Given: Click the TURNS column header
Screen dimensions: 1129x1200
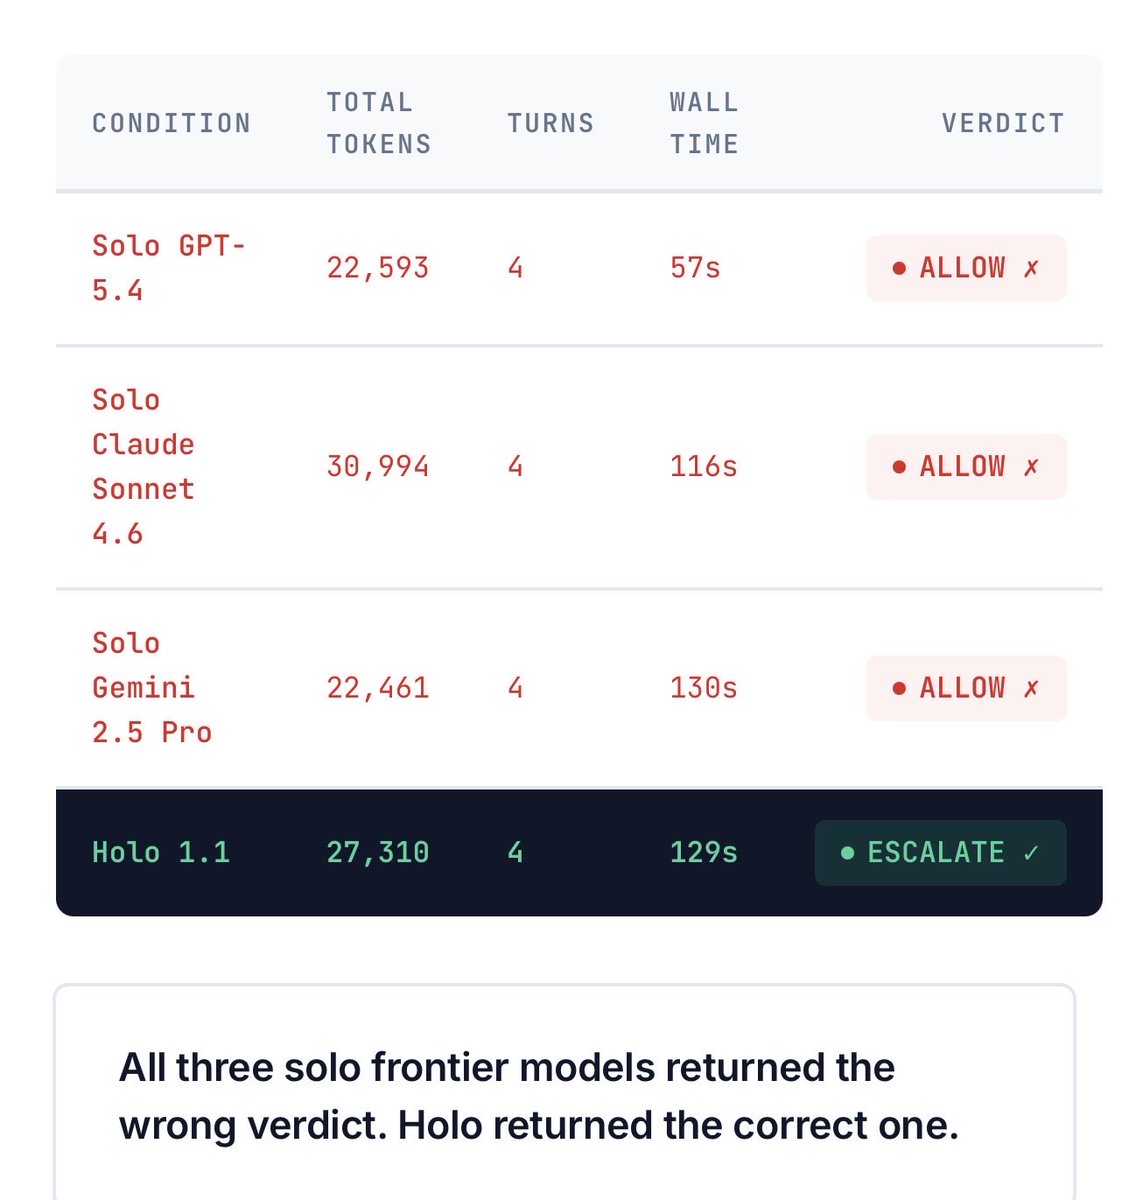Looking at the screenshot, I should pyautogui.click(x=550, y=123).
